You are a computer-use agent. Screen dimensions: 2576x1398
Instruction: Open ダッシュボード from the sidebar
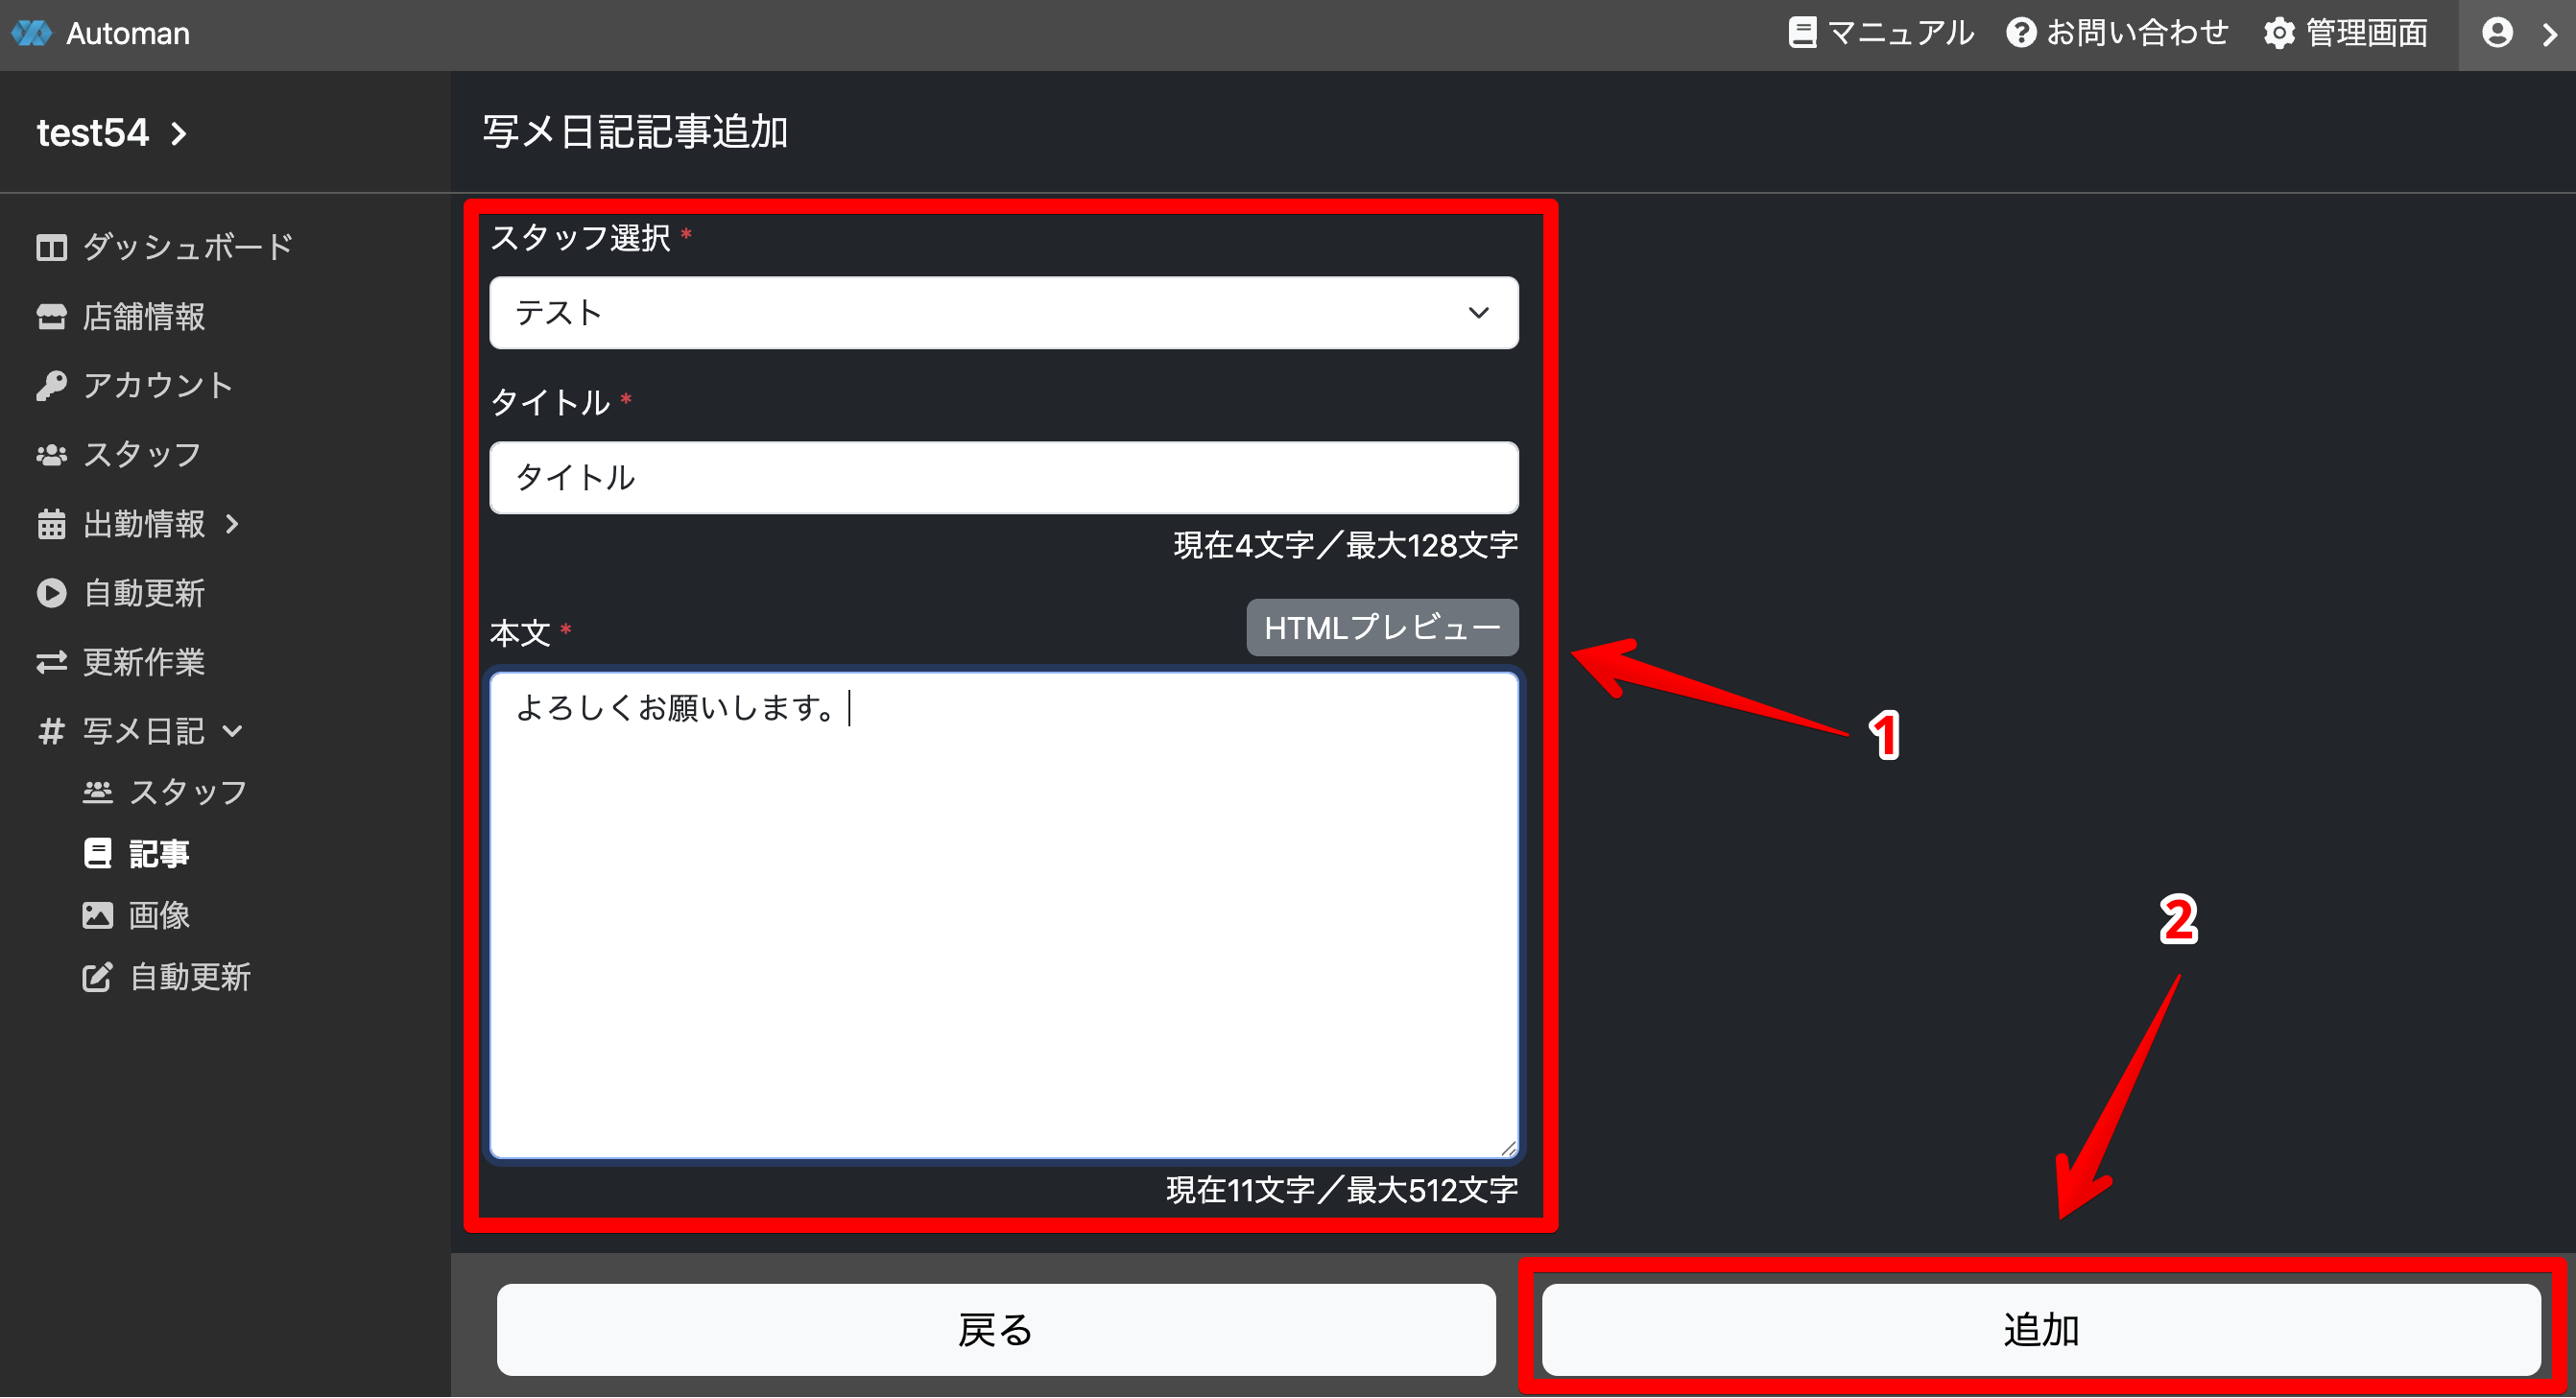(x=186, y=246)
